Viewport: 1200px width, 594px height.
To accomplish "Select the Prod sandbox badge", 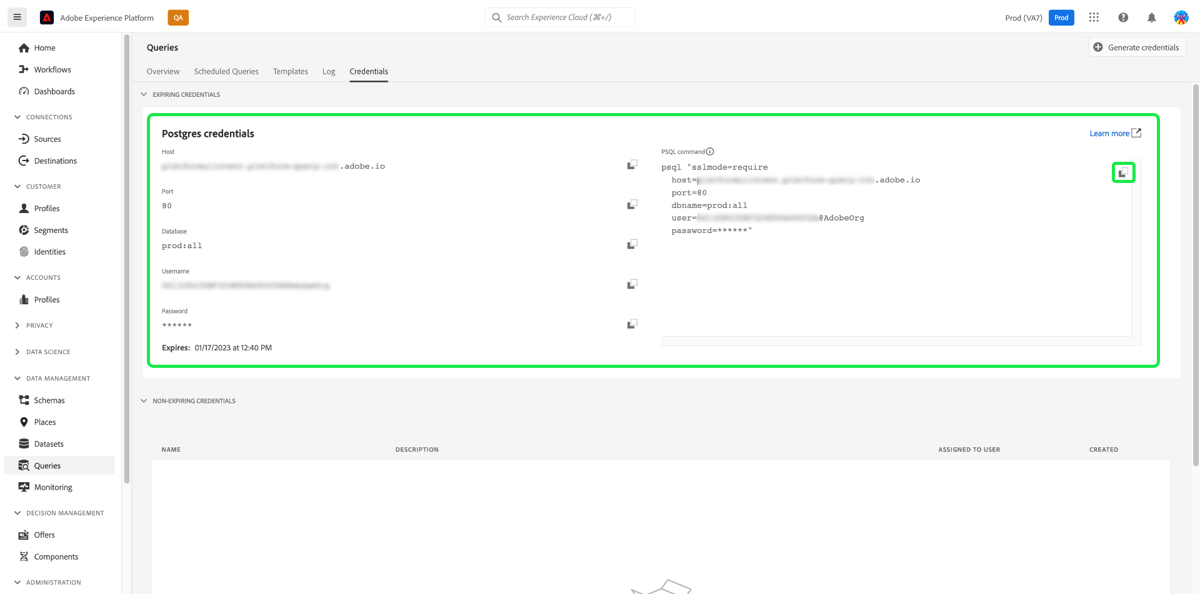I will (x=1061, y=17).
